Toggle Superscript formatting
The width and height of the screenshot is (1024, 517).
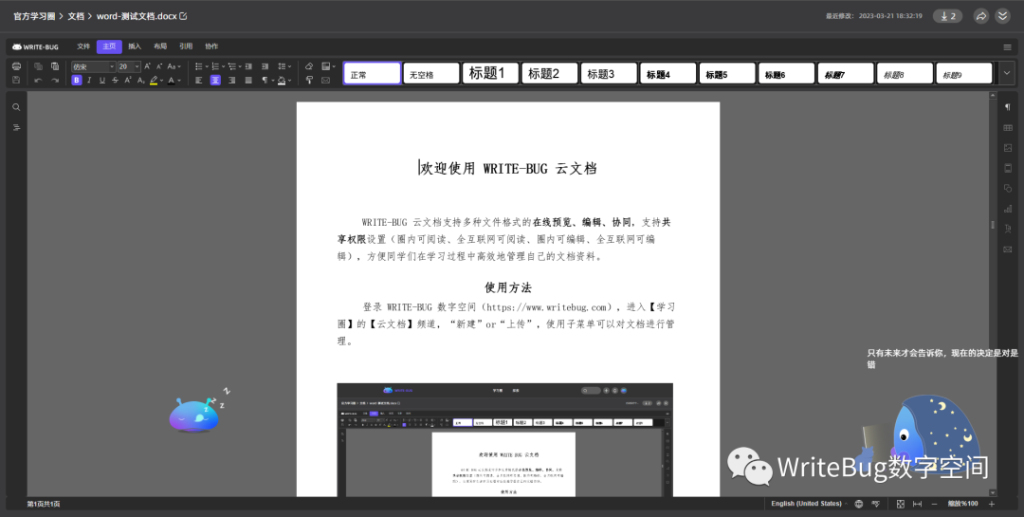[128, 80]
